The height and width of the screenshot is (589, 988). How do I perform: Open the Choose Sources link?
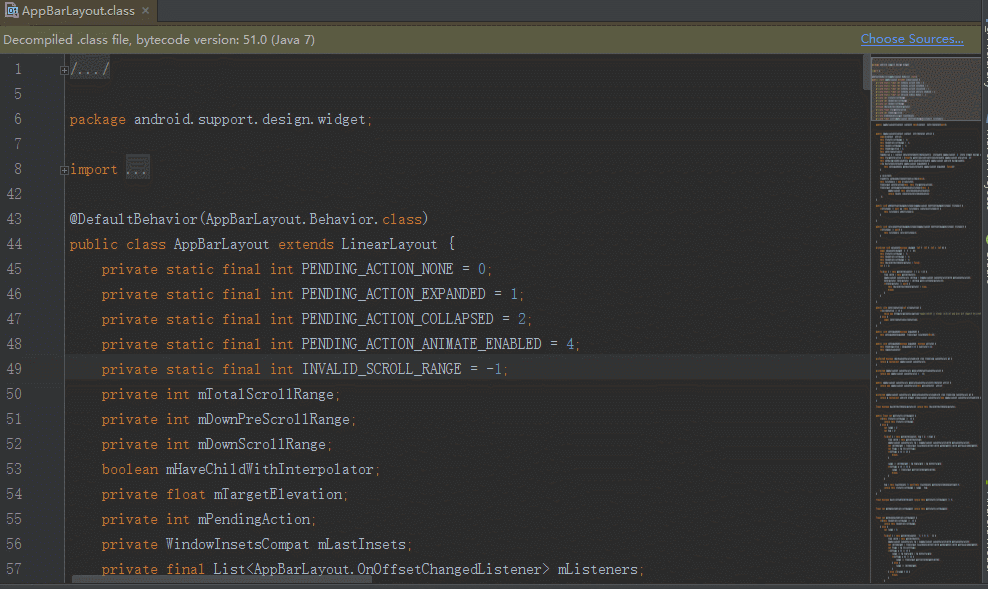912,39
